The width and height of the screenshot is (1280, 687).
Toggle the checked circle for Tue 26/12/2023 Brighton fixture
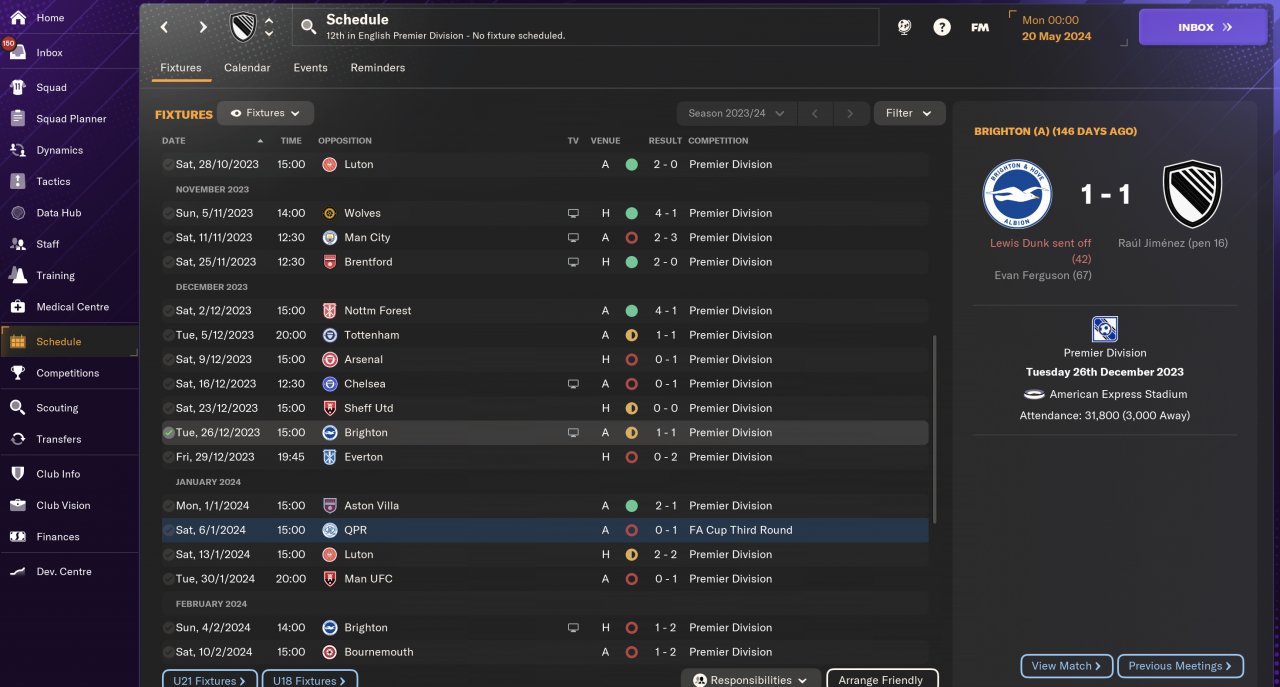click(x=168, y=432)
